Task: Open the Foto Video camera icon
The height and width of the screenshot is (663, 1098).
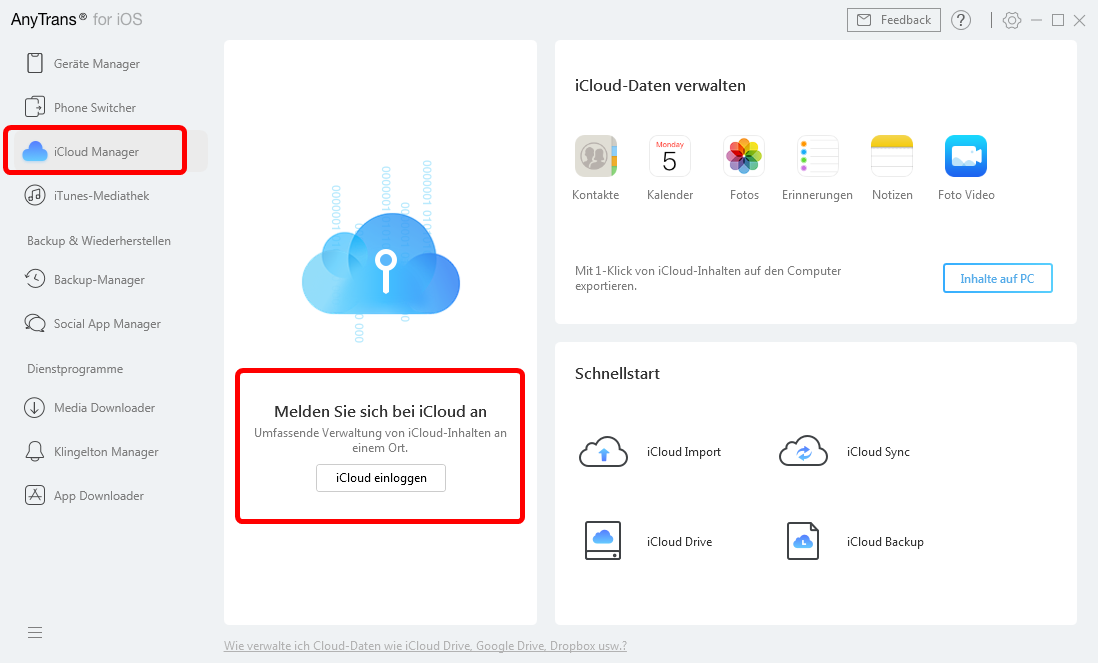Action: [x=966, y=156]
